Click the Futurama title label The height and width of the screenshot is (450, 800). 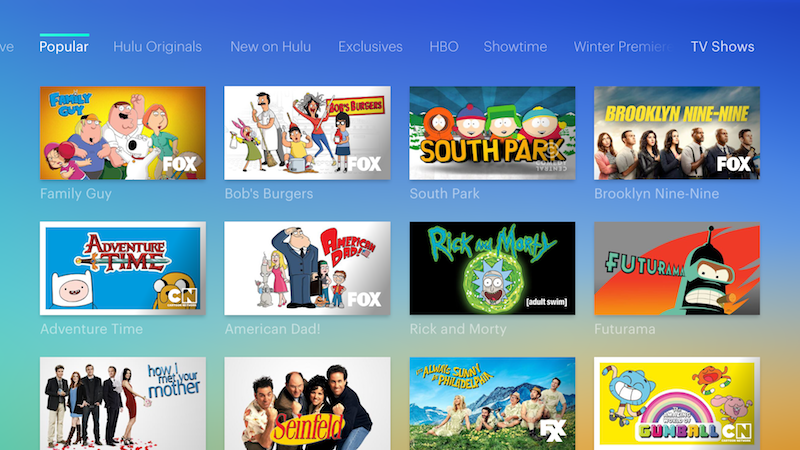point(624,329)
